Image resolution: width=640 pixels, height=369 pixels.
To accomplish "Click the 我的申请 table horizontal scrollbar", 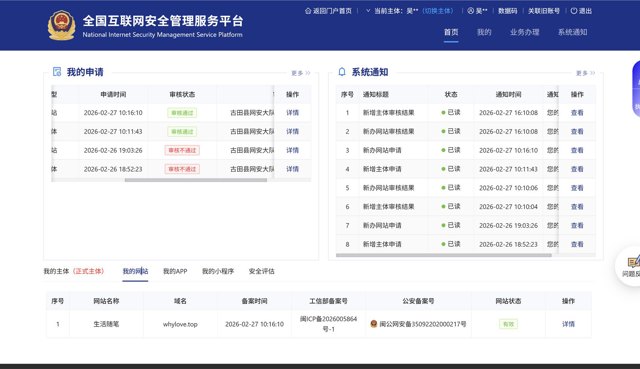I will 196,180.
